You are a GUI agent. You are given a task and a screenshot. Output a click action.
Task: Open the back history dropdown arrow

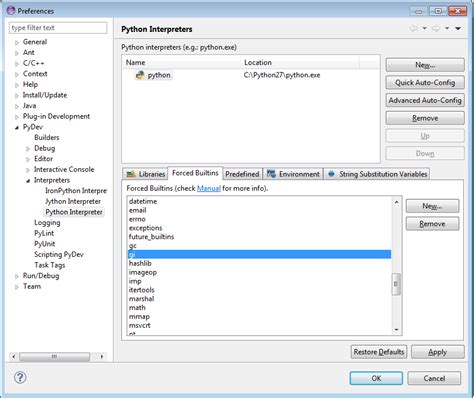tap(425, 28)
